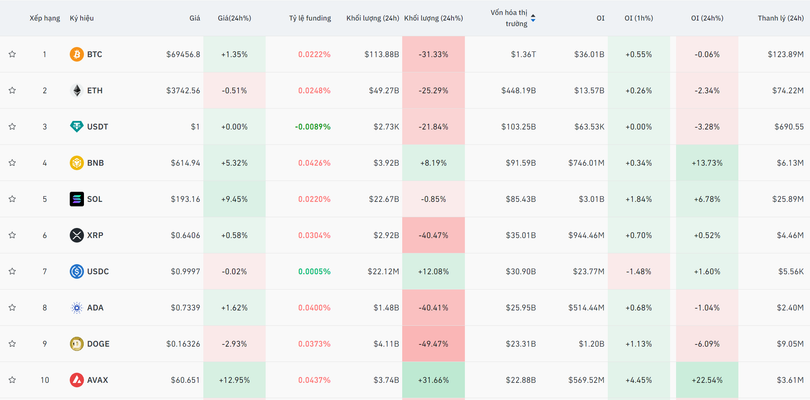The width and height of the screenshot is (810, 400).
Task: Click the Ethereum logo icon
Action: point(76,91)
